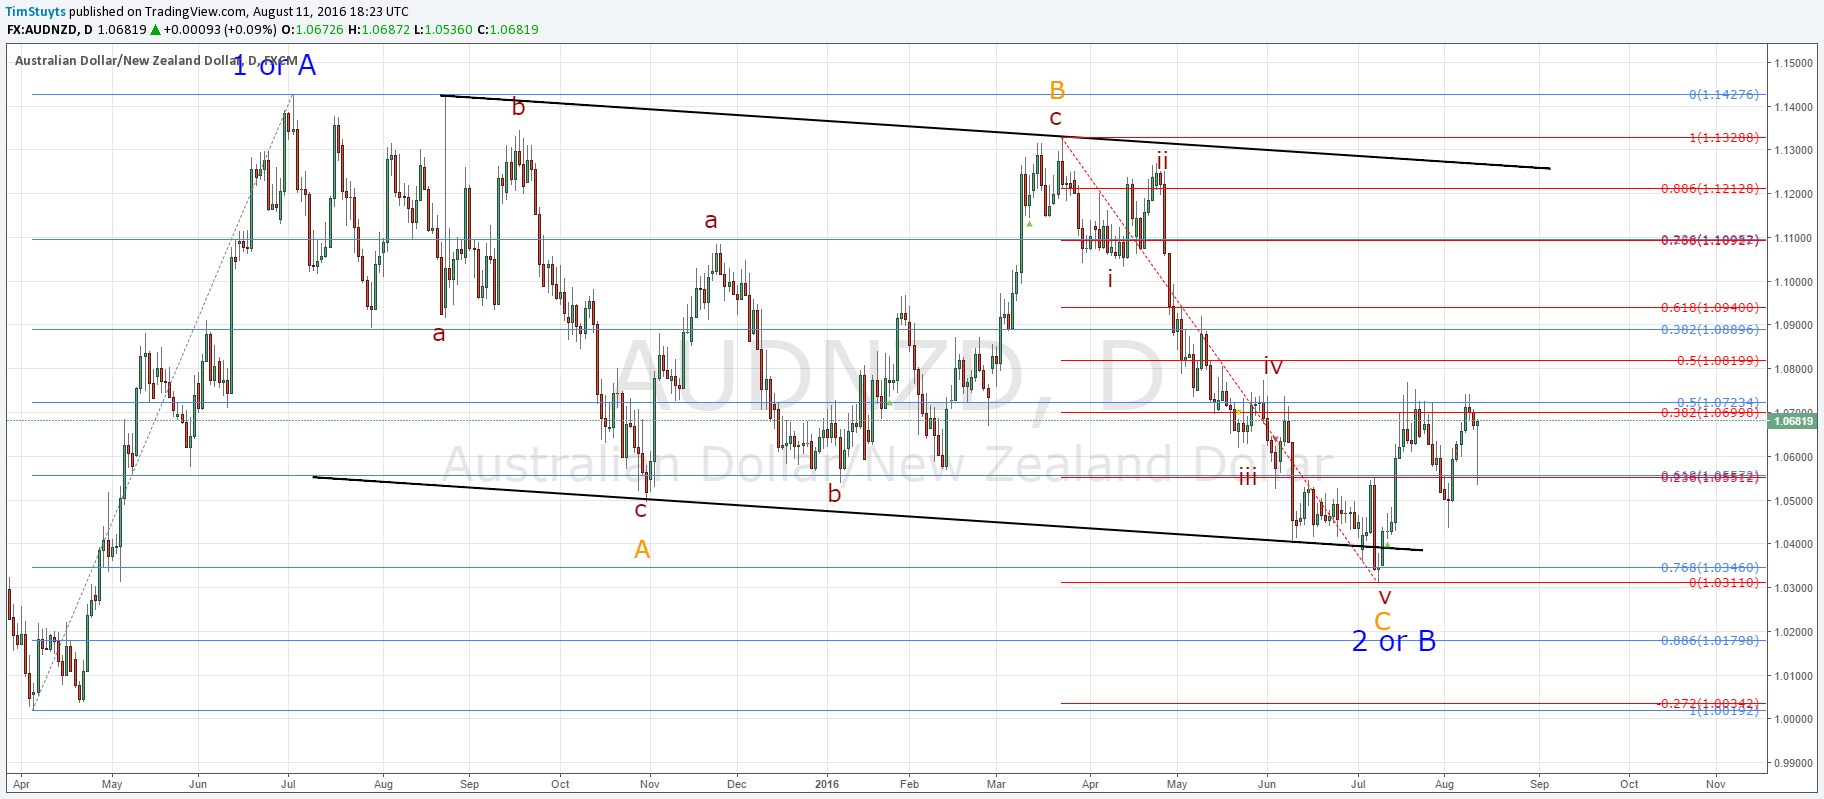
Task: Select the Fibonacci label 0.5(1.07234)
Action: (x=1718, y=402)
